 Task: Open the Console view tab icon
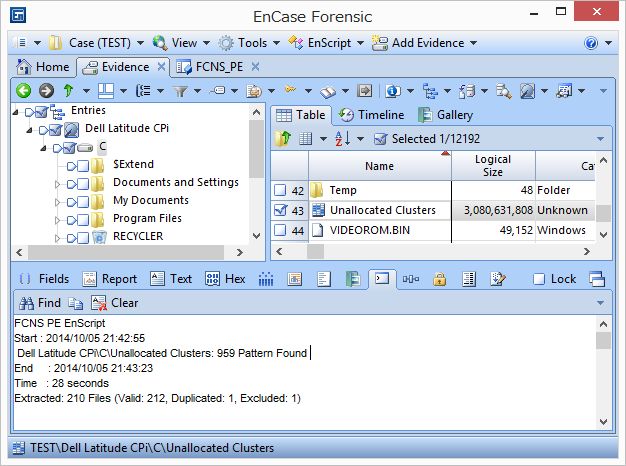click(x=382, y=278)
